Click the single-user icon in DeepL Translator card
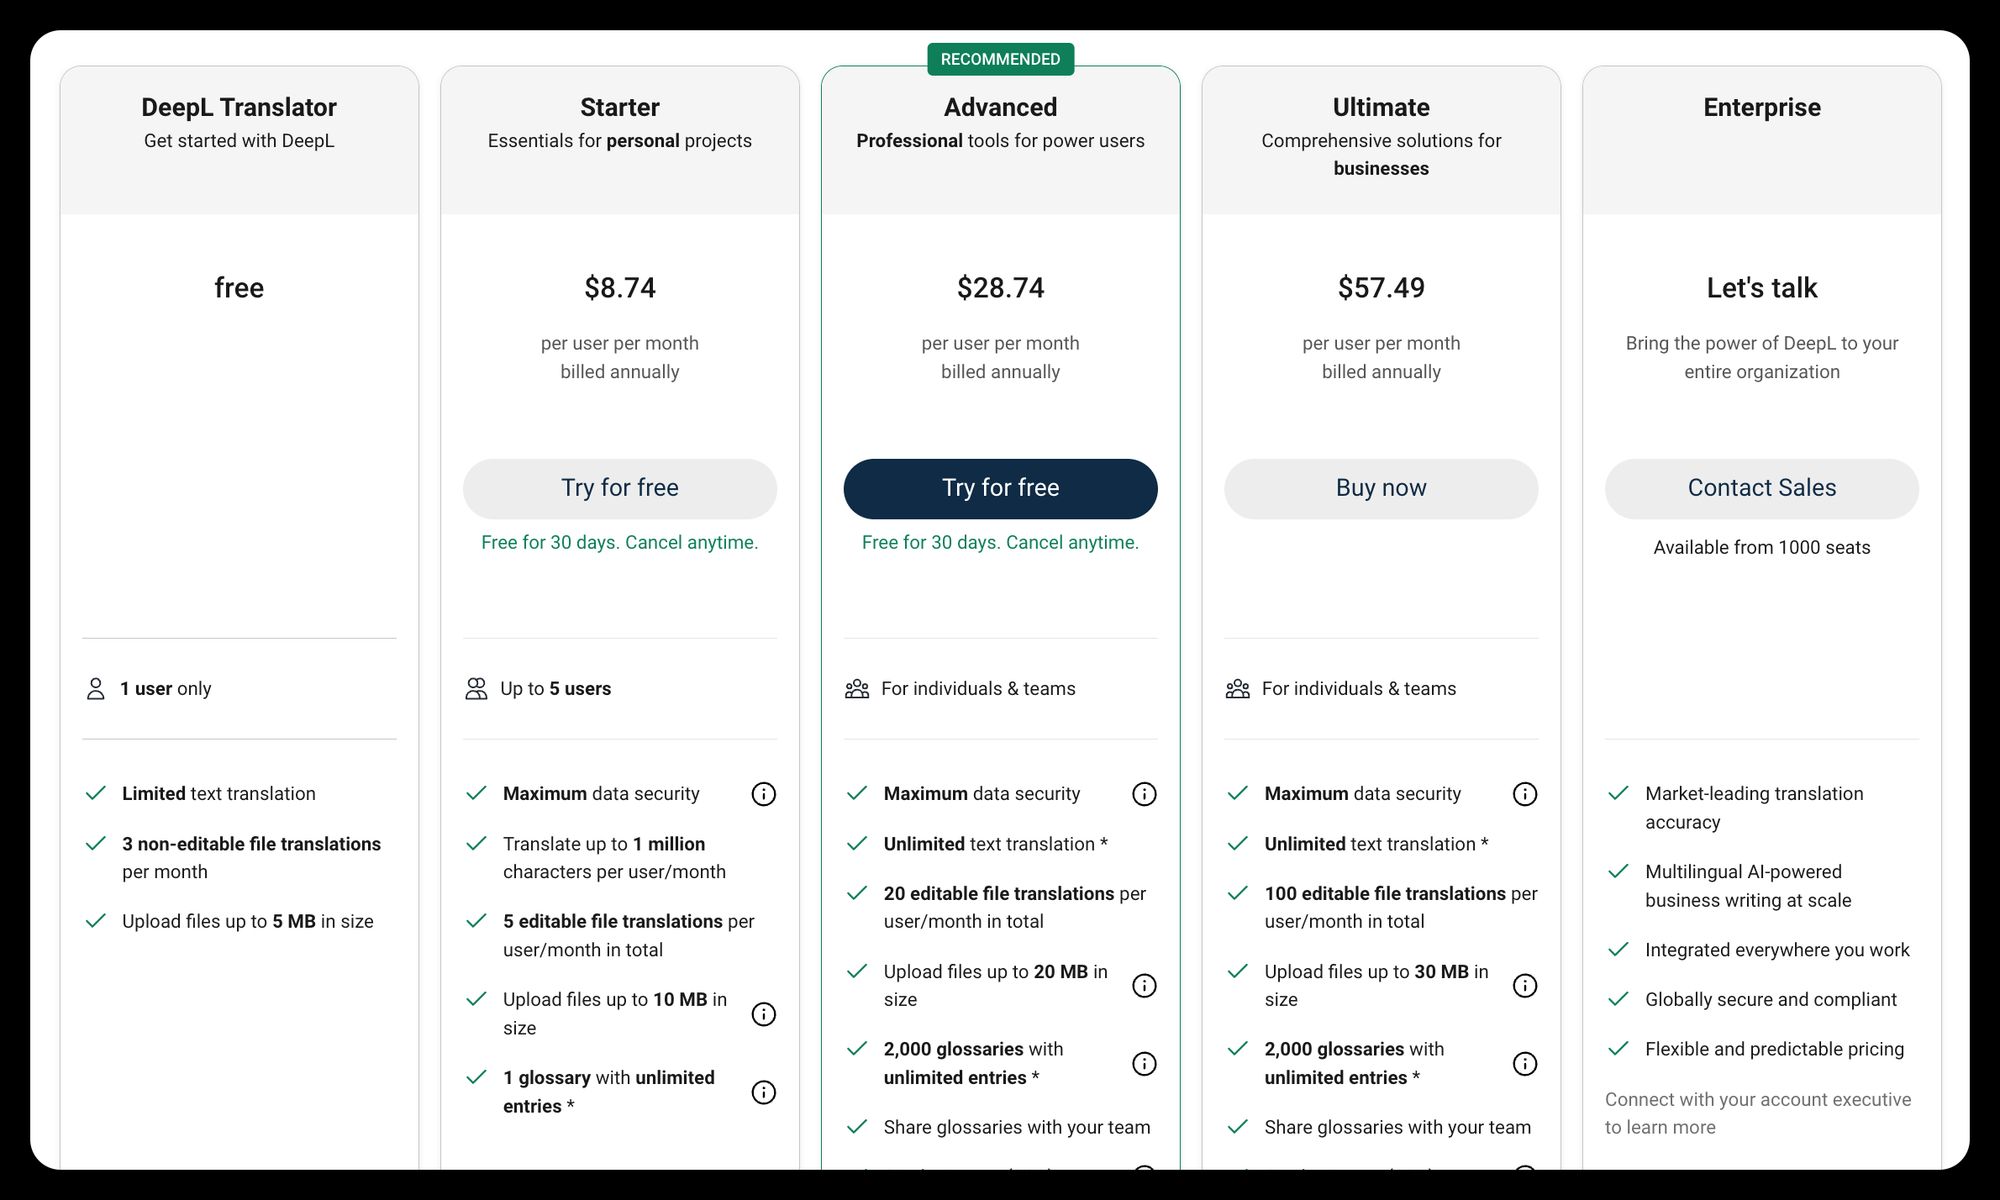Viewport: 2000px width, 1200px height. click(96, 689)
